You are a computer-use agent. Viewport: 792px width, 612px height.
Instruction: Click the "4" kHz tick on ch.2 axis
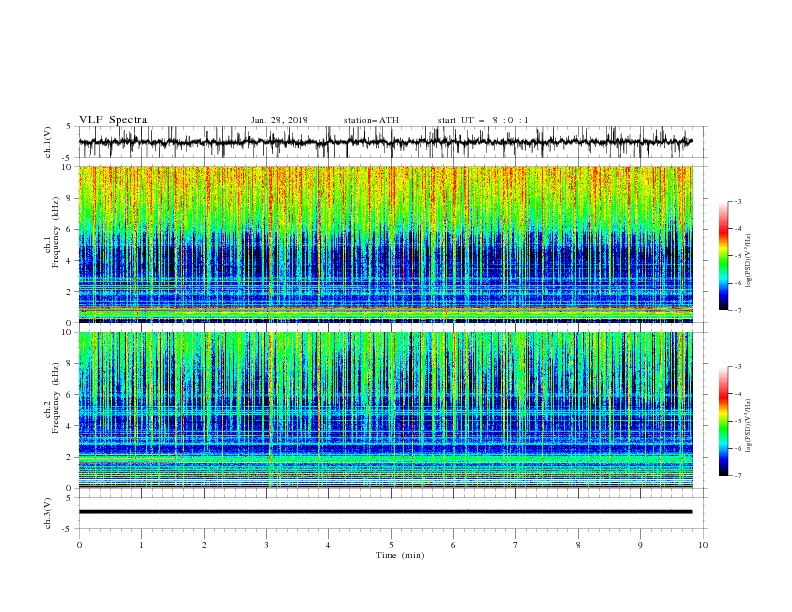pyautogui.click(x=70, y=426)
